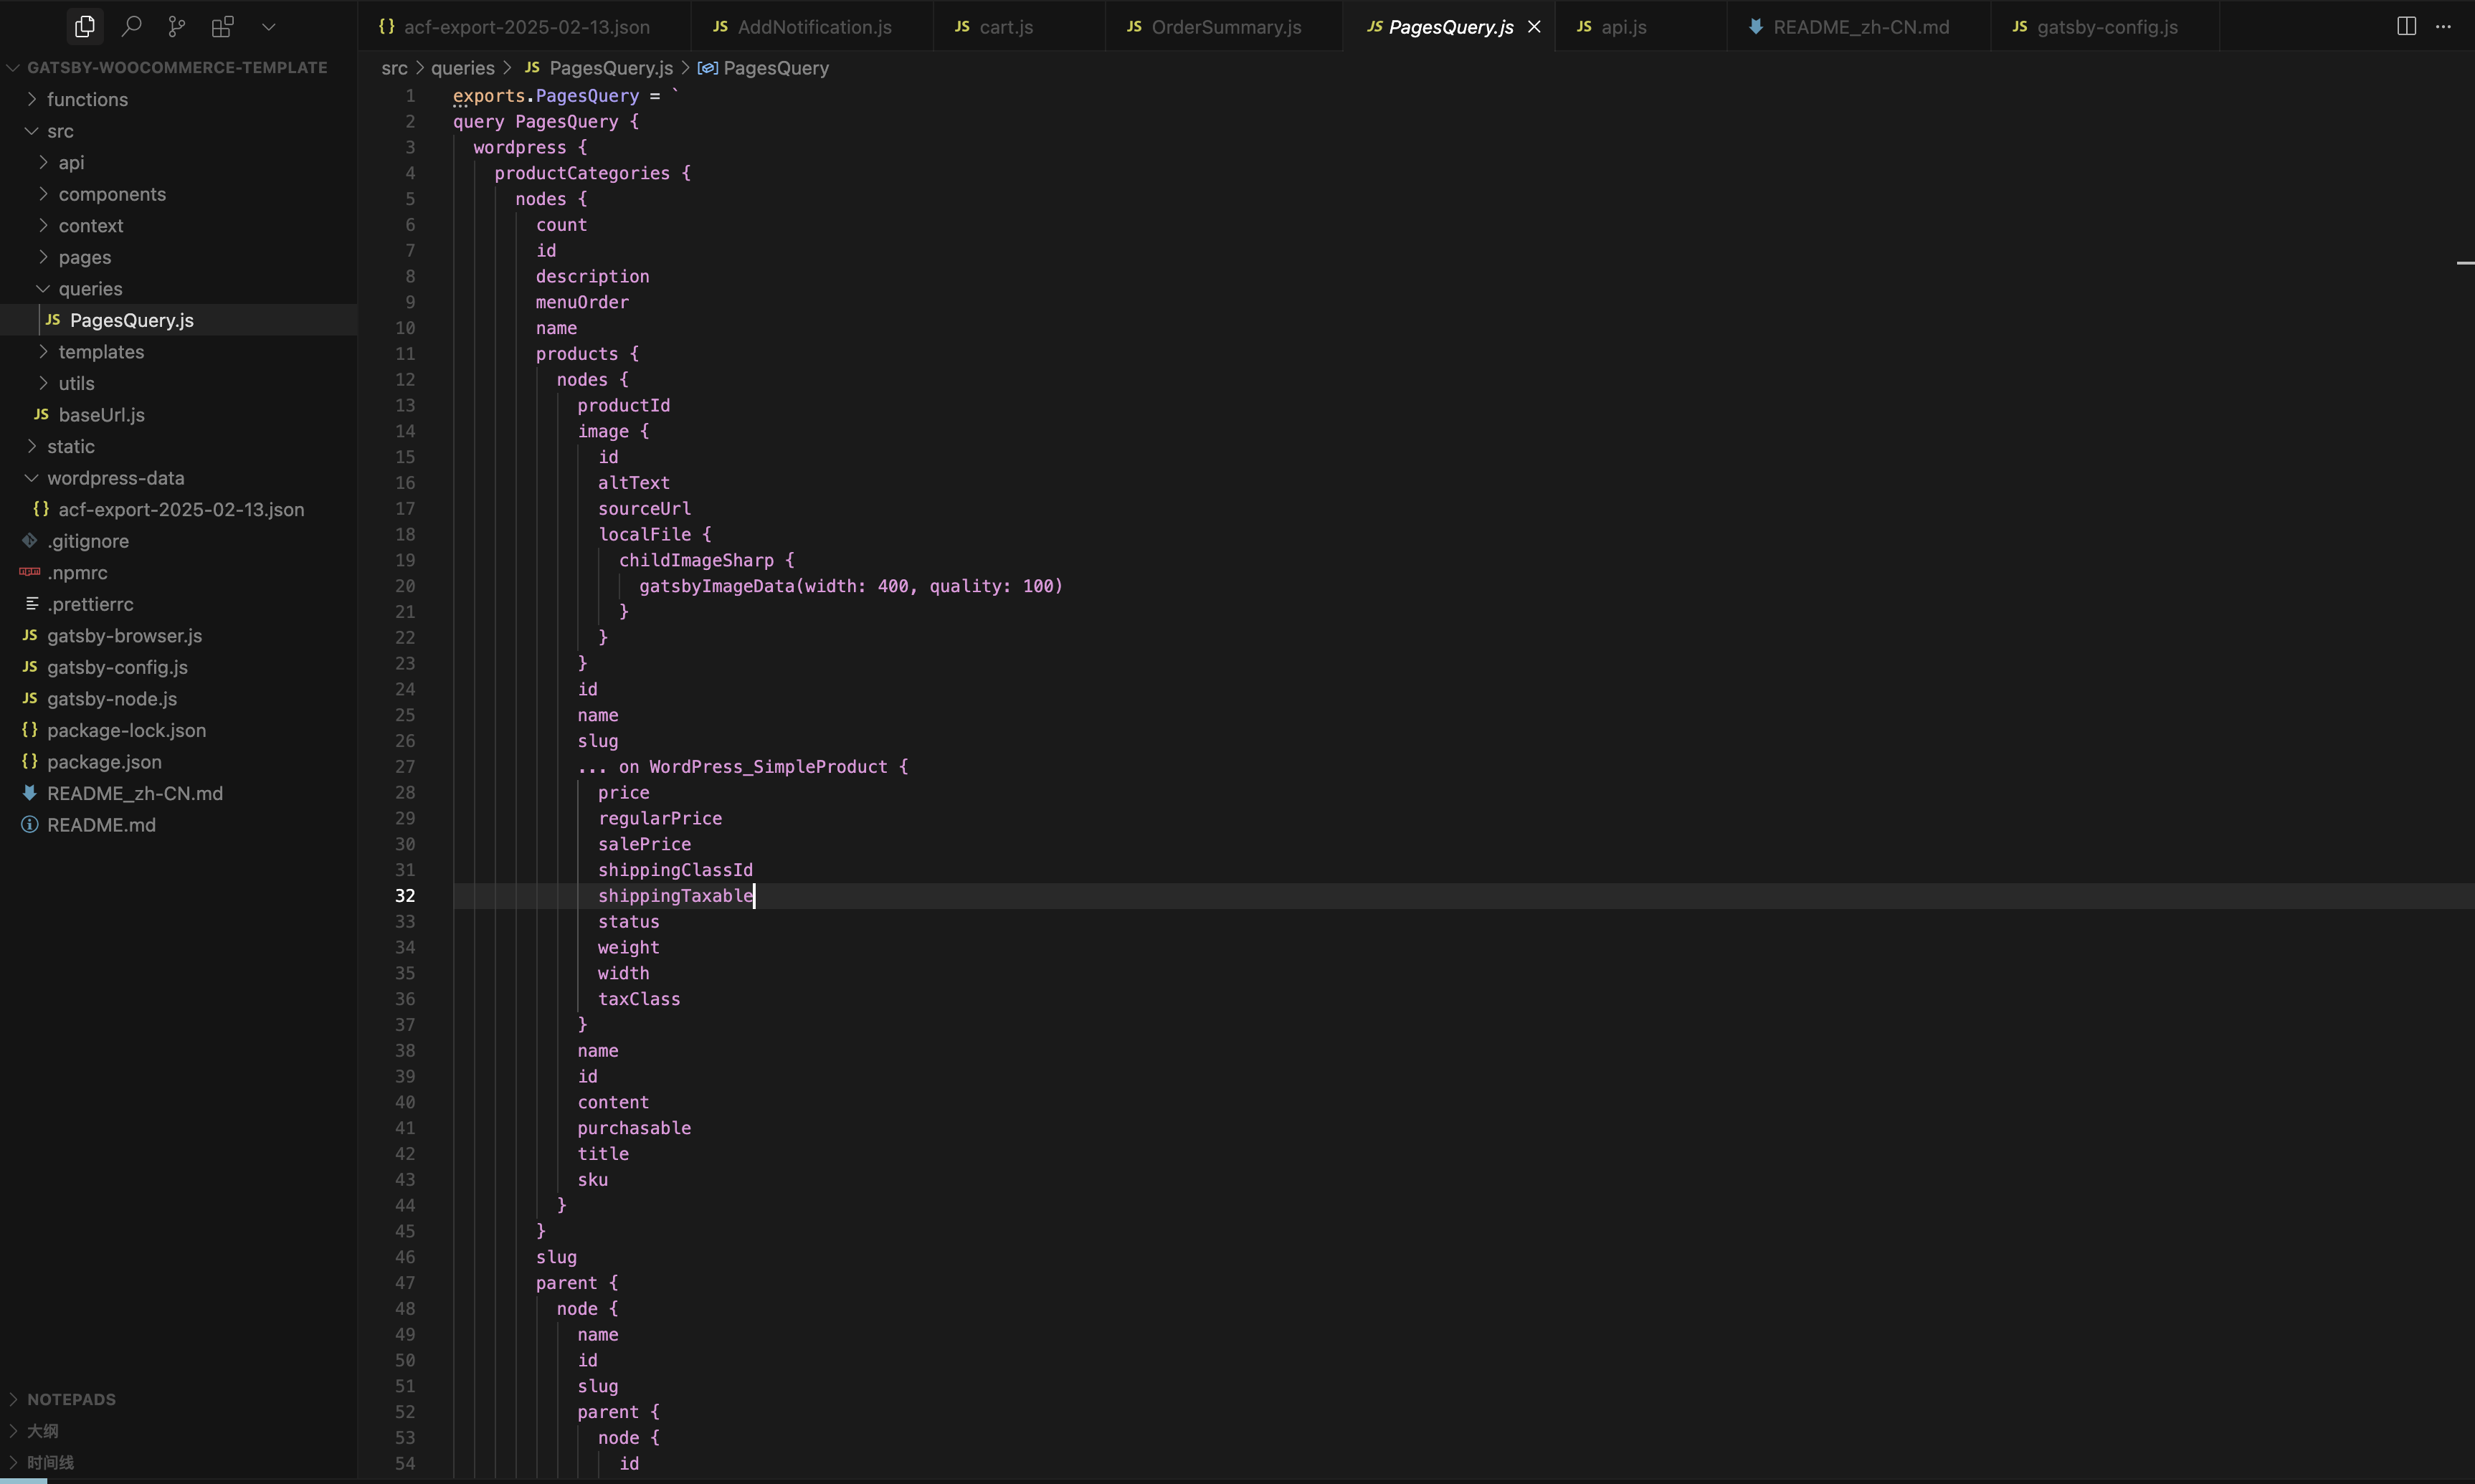Click line number 27 in gutter

point(405,767)
